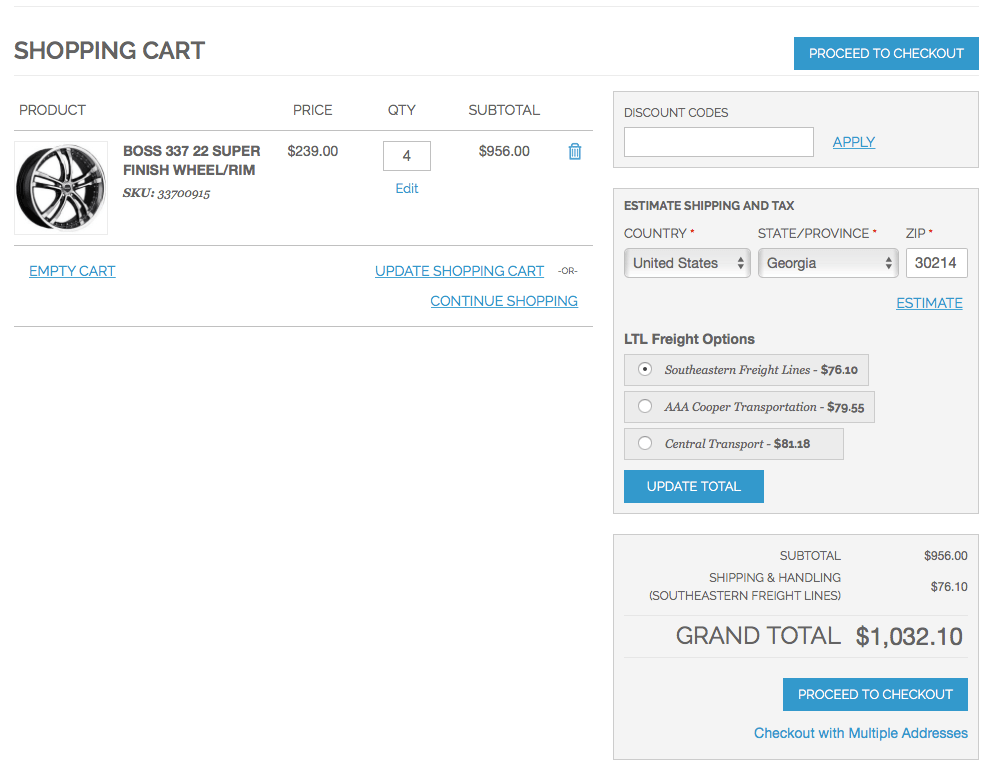This screenshot has width=985, height=766.
Task: Pick Central Transport freight option
Action: tap(644, 442)
